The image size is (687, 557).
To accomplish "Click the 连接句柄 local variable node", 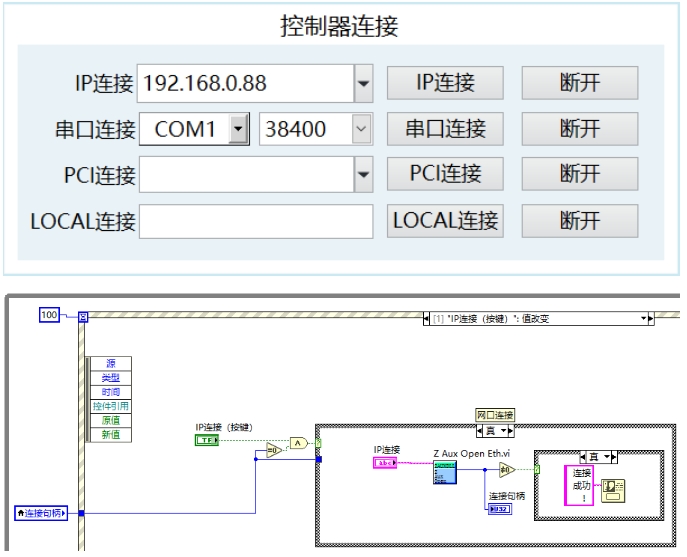I will click(41, 513).
